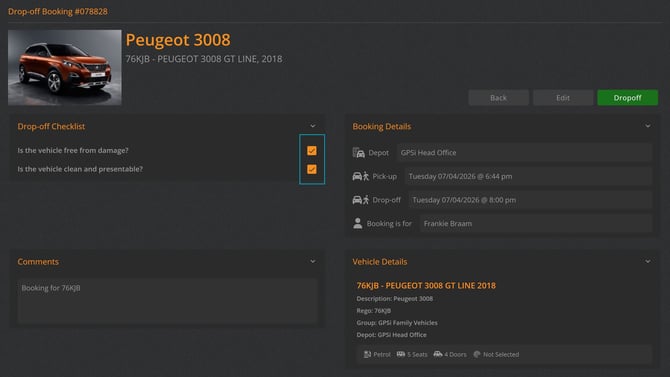Collapse the Comments panel
The width and height of the screenshot is (670, 377).
pyautogui.click(x=313, y=261)
